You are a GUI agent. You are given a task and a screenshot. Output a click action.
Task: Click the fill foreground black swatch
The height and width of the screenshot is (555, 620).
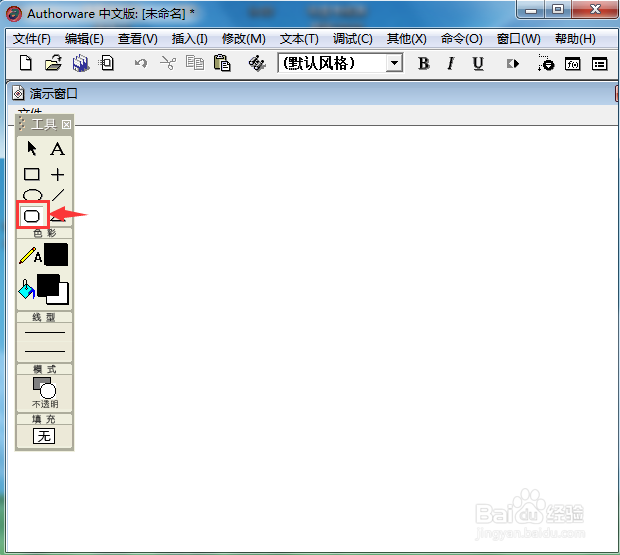pyautogui.click(x=48, y=285)
